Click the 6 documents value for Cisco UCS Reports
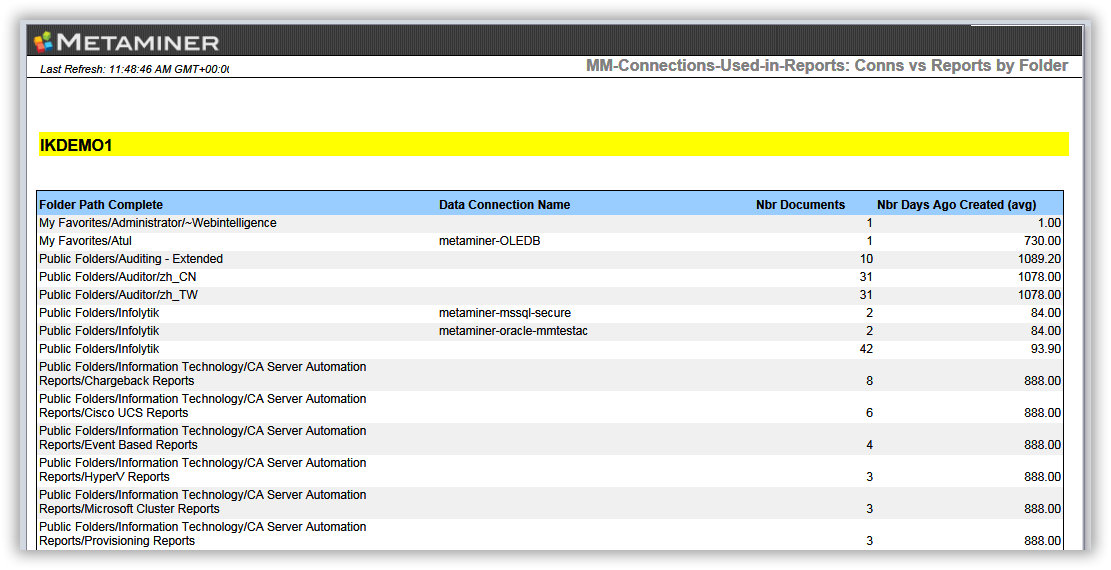 coord(869,413)
